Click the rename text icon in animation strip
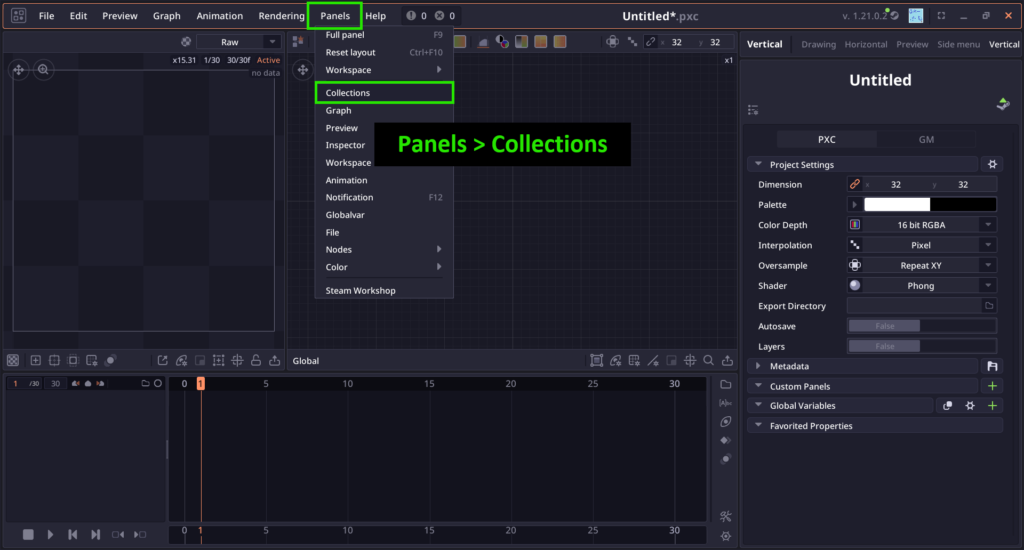This screenshot has width=1024, height=550. tap(726, 403)
